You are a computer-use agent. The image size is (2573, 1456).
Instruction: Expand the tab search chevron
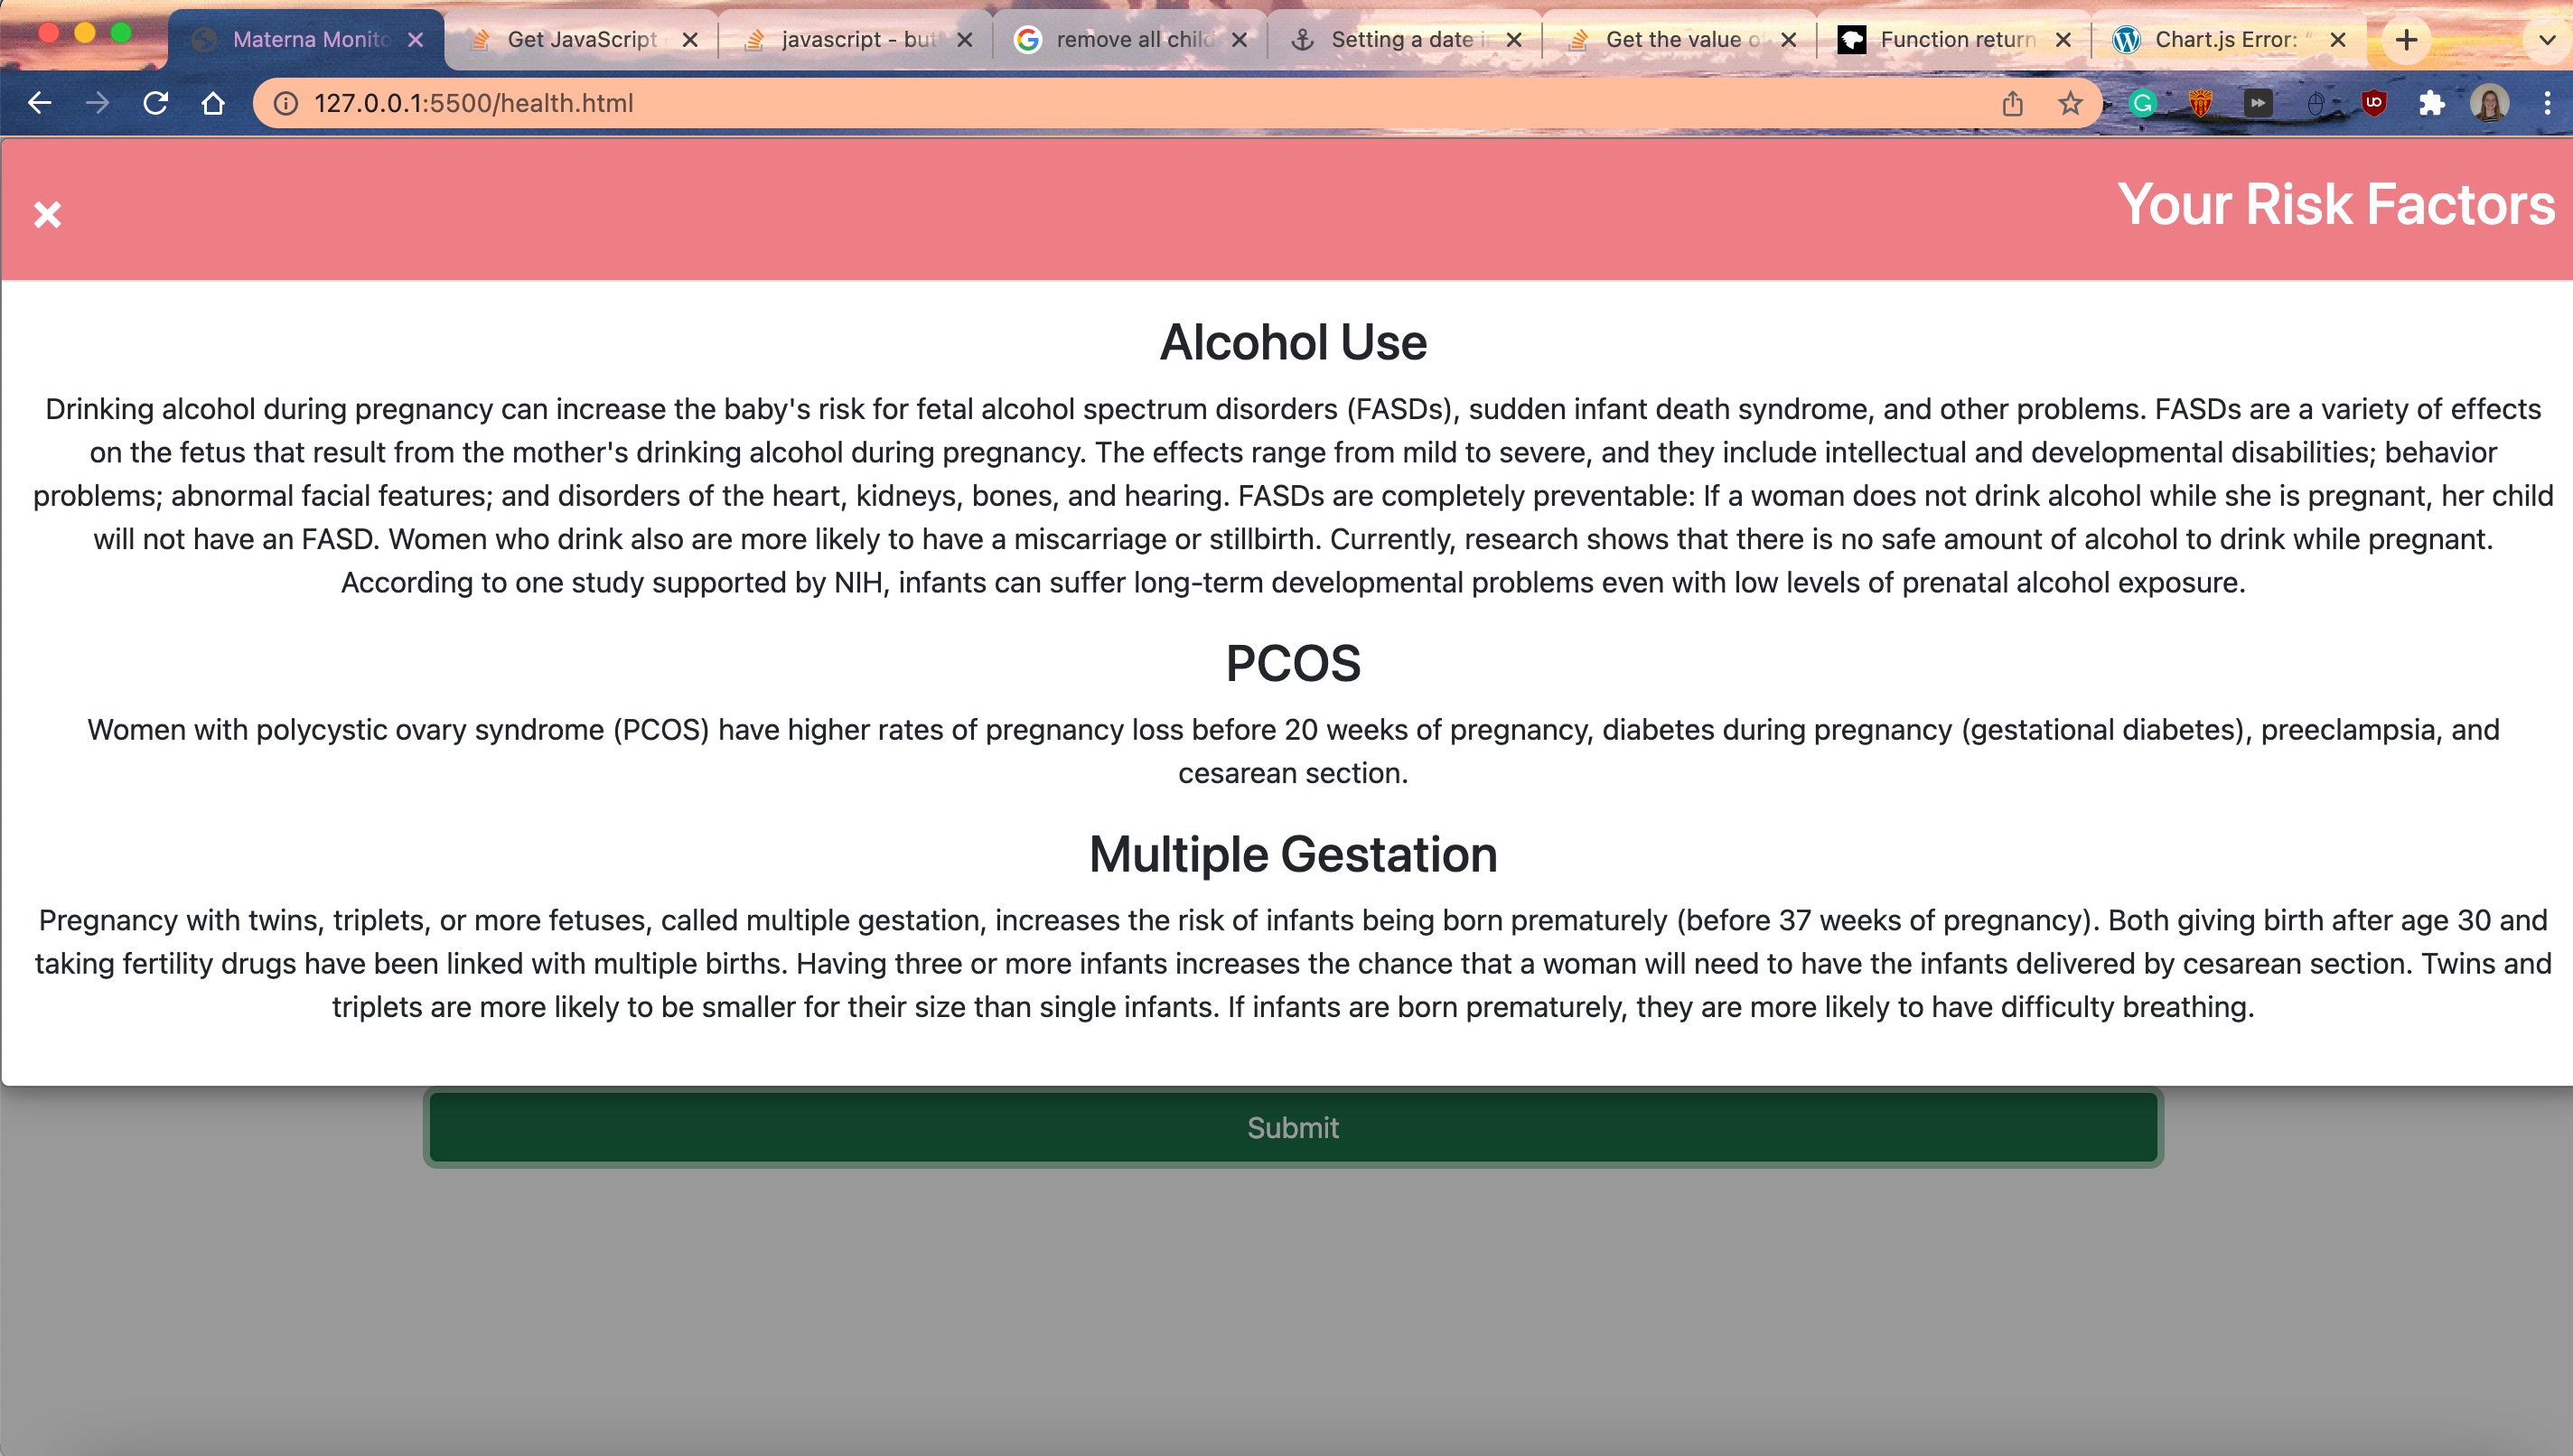coord(2547,40)
